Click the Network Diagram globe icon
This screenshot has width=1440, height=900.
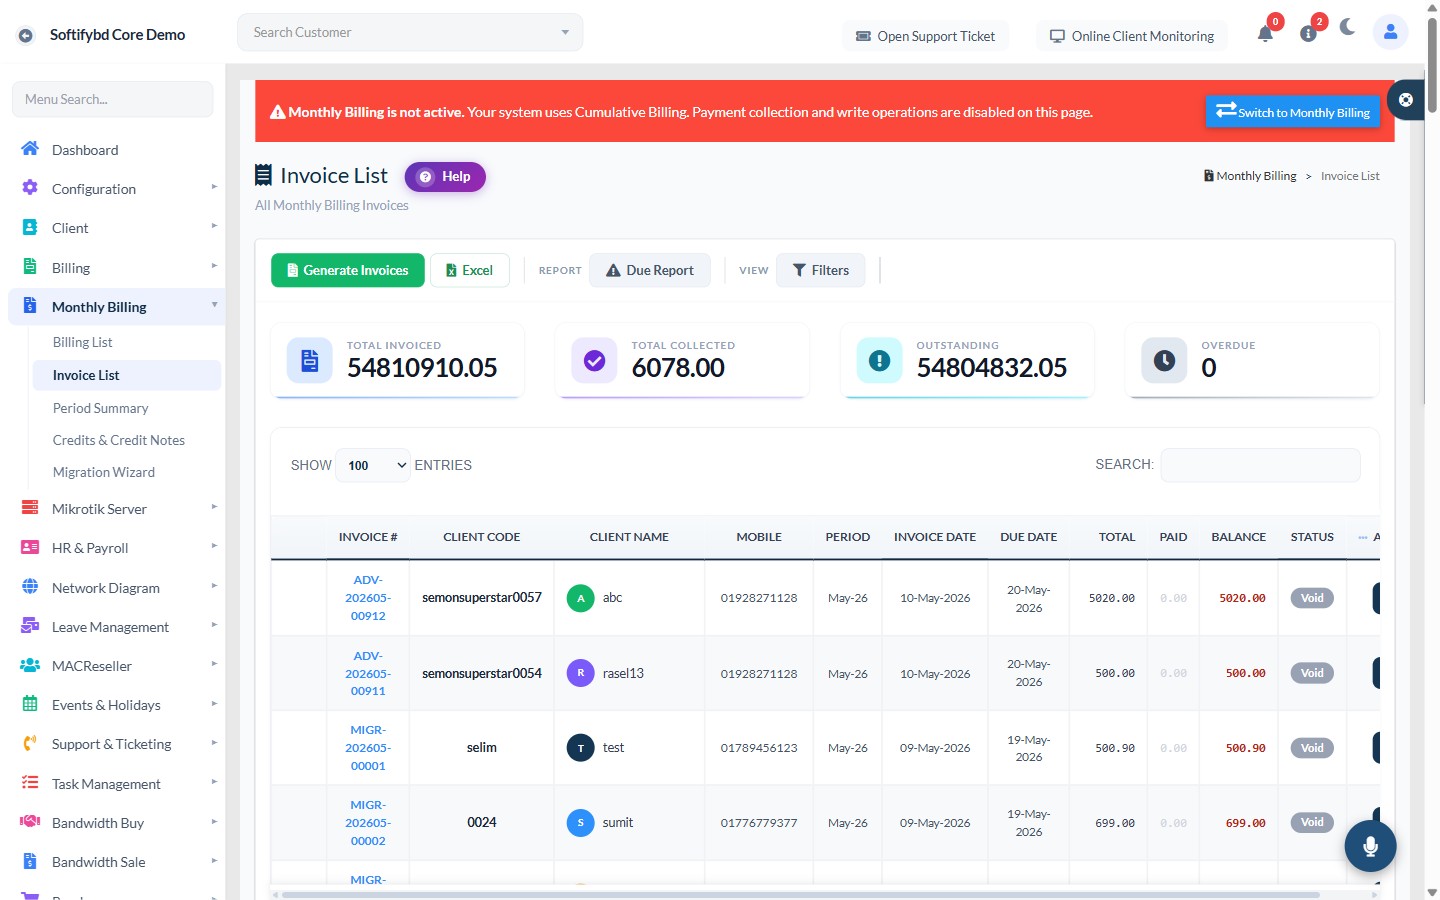tap(30, 587)
